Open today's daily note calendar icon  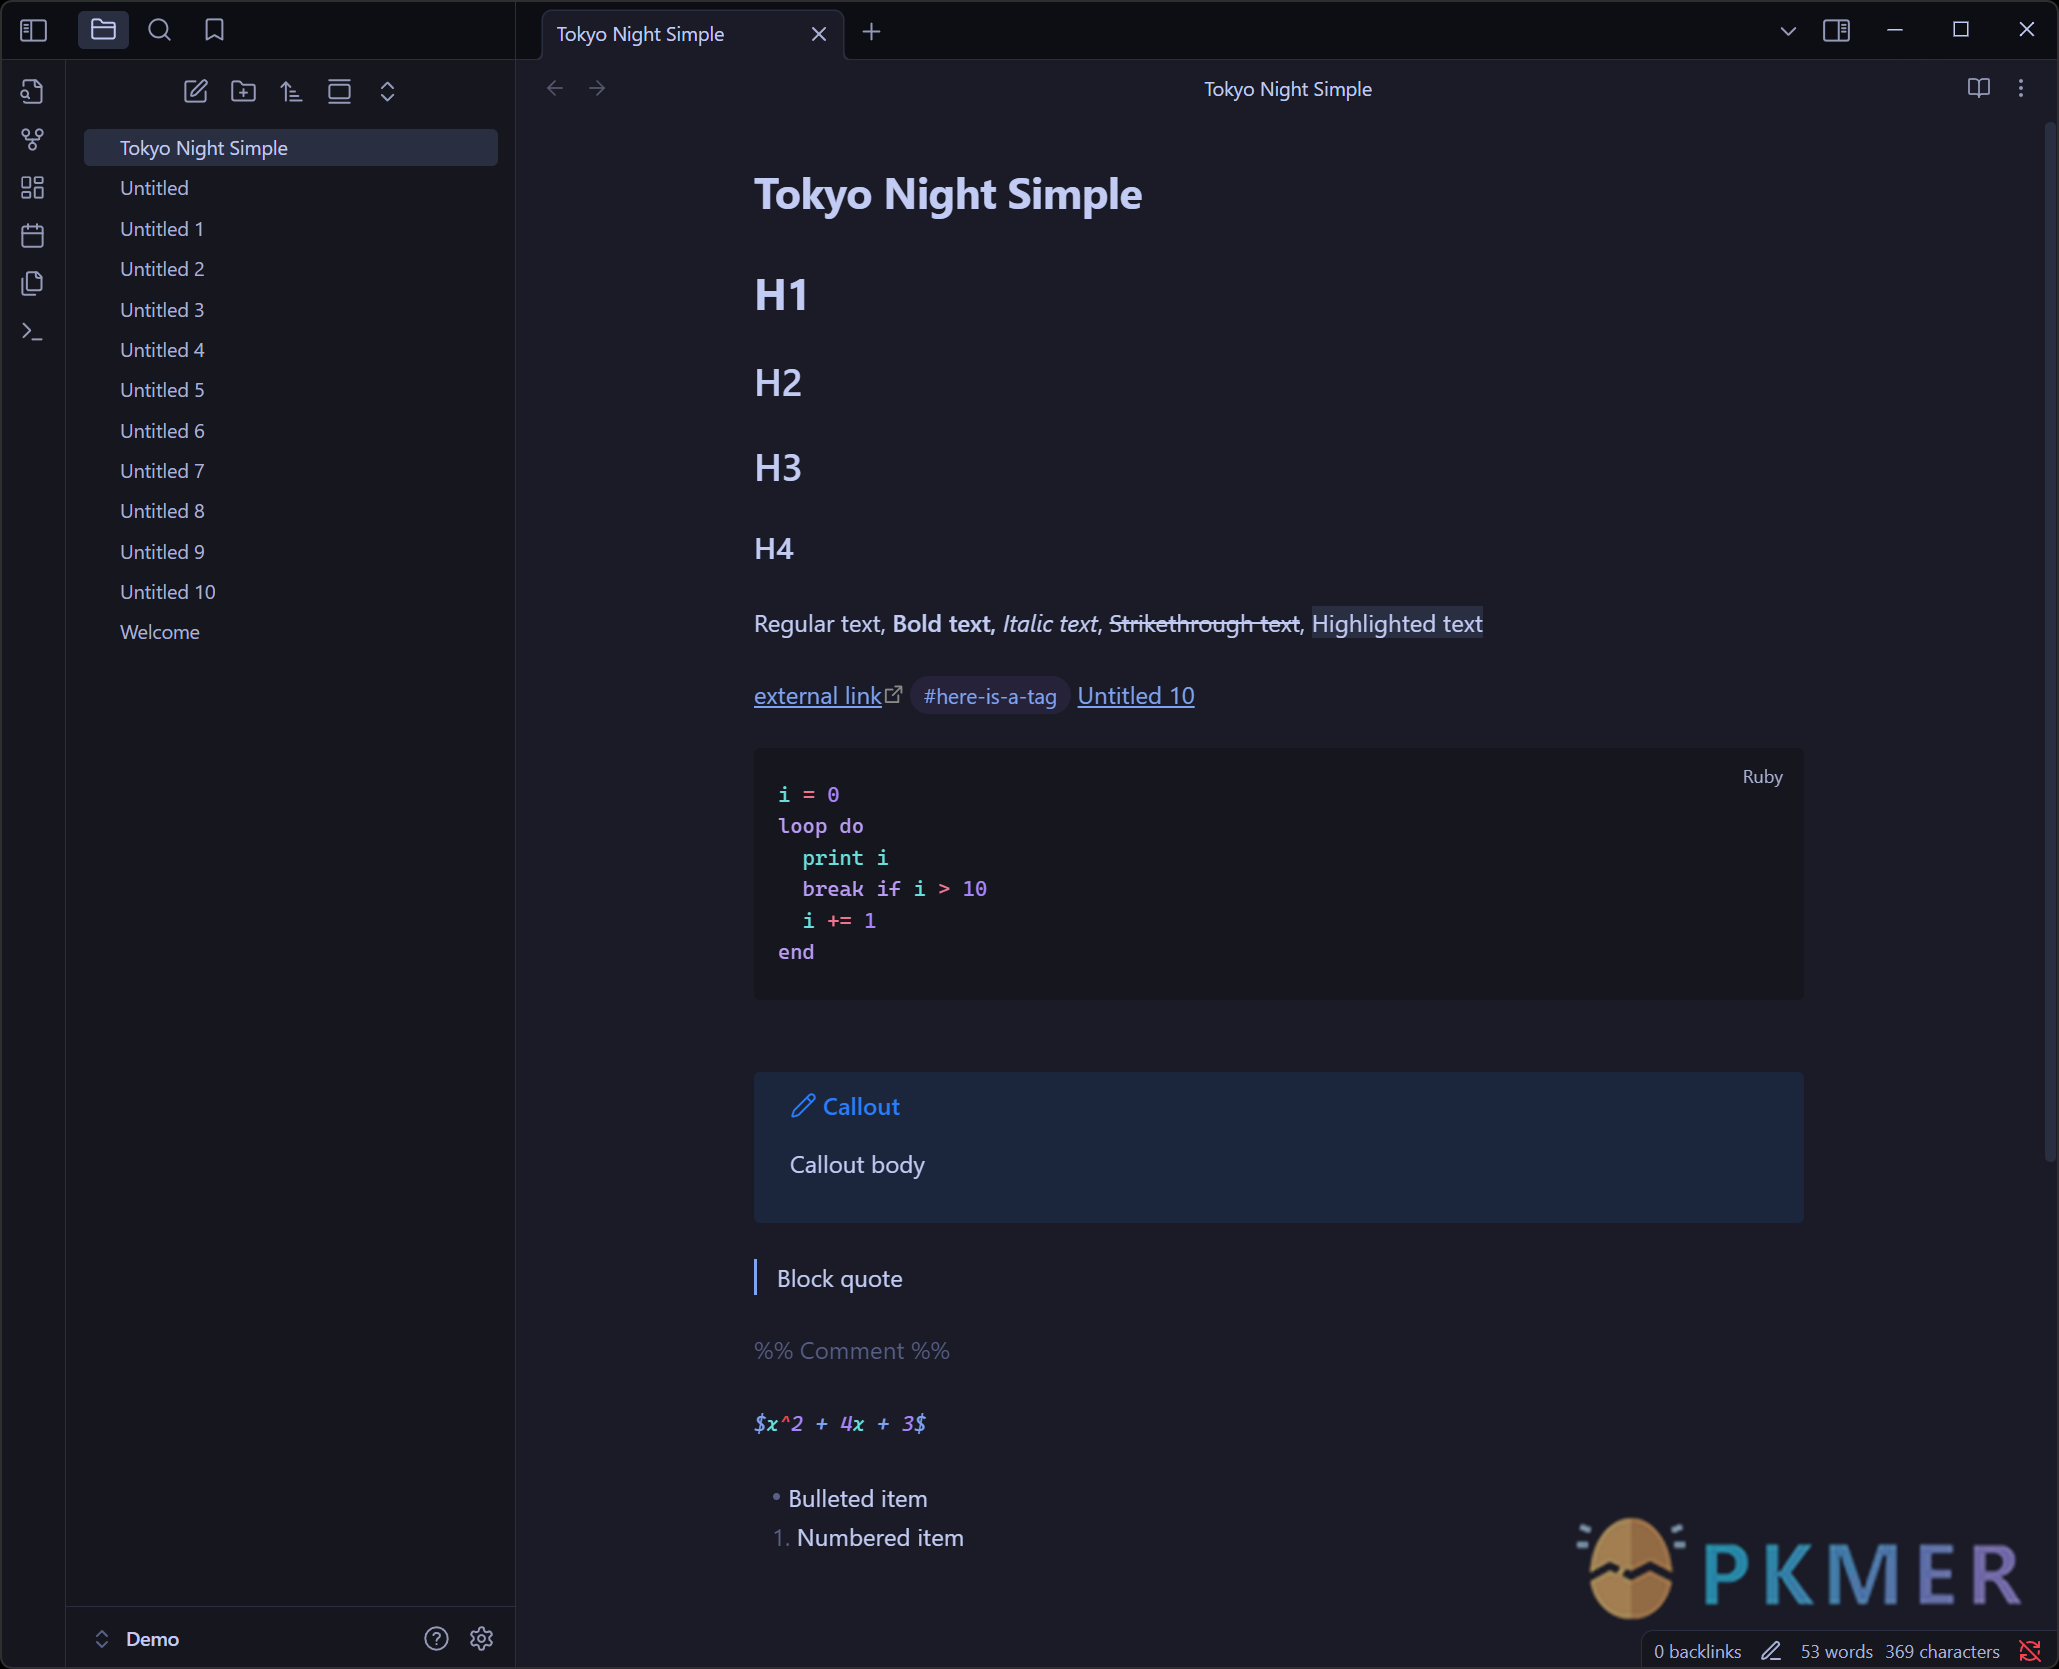32,235
